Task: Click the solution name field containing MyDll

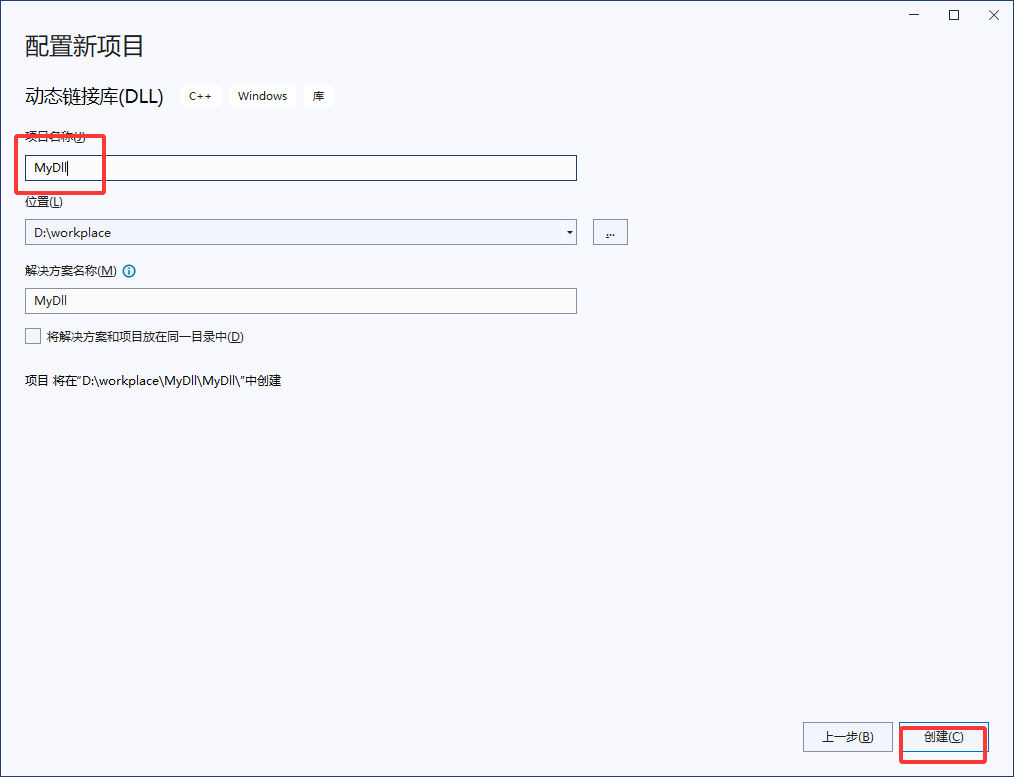Action: pyautogui.click(x=301, y=301)
